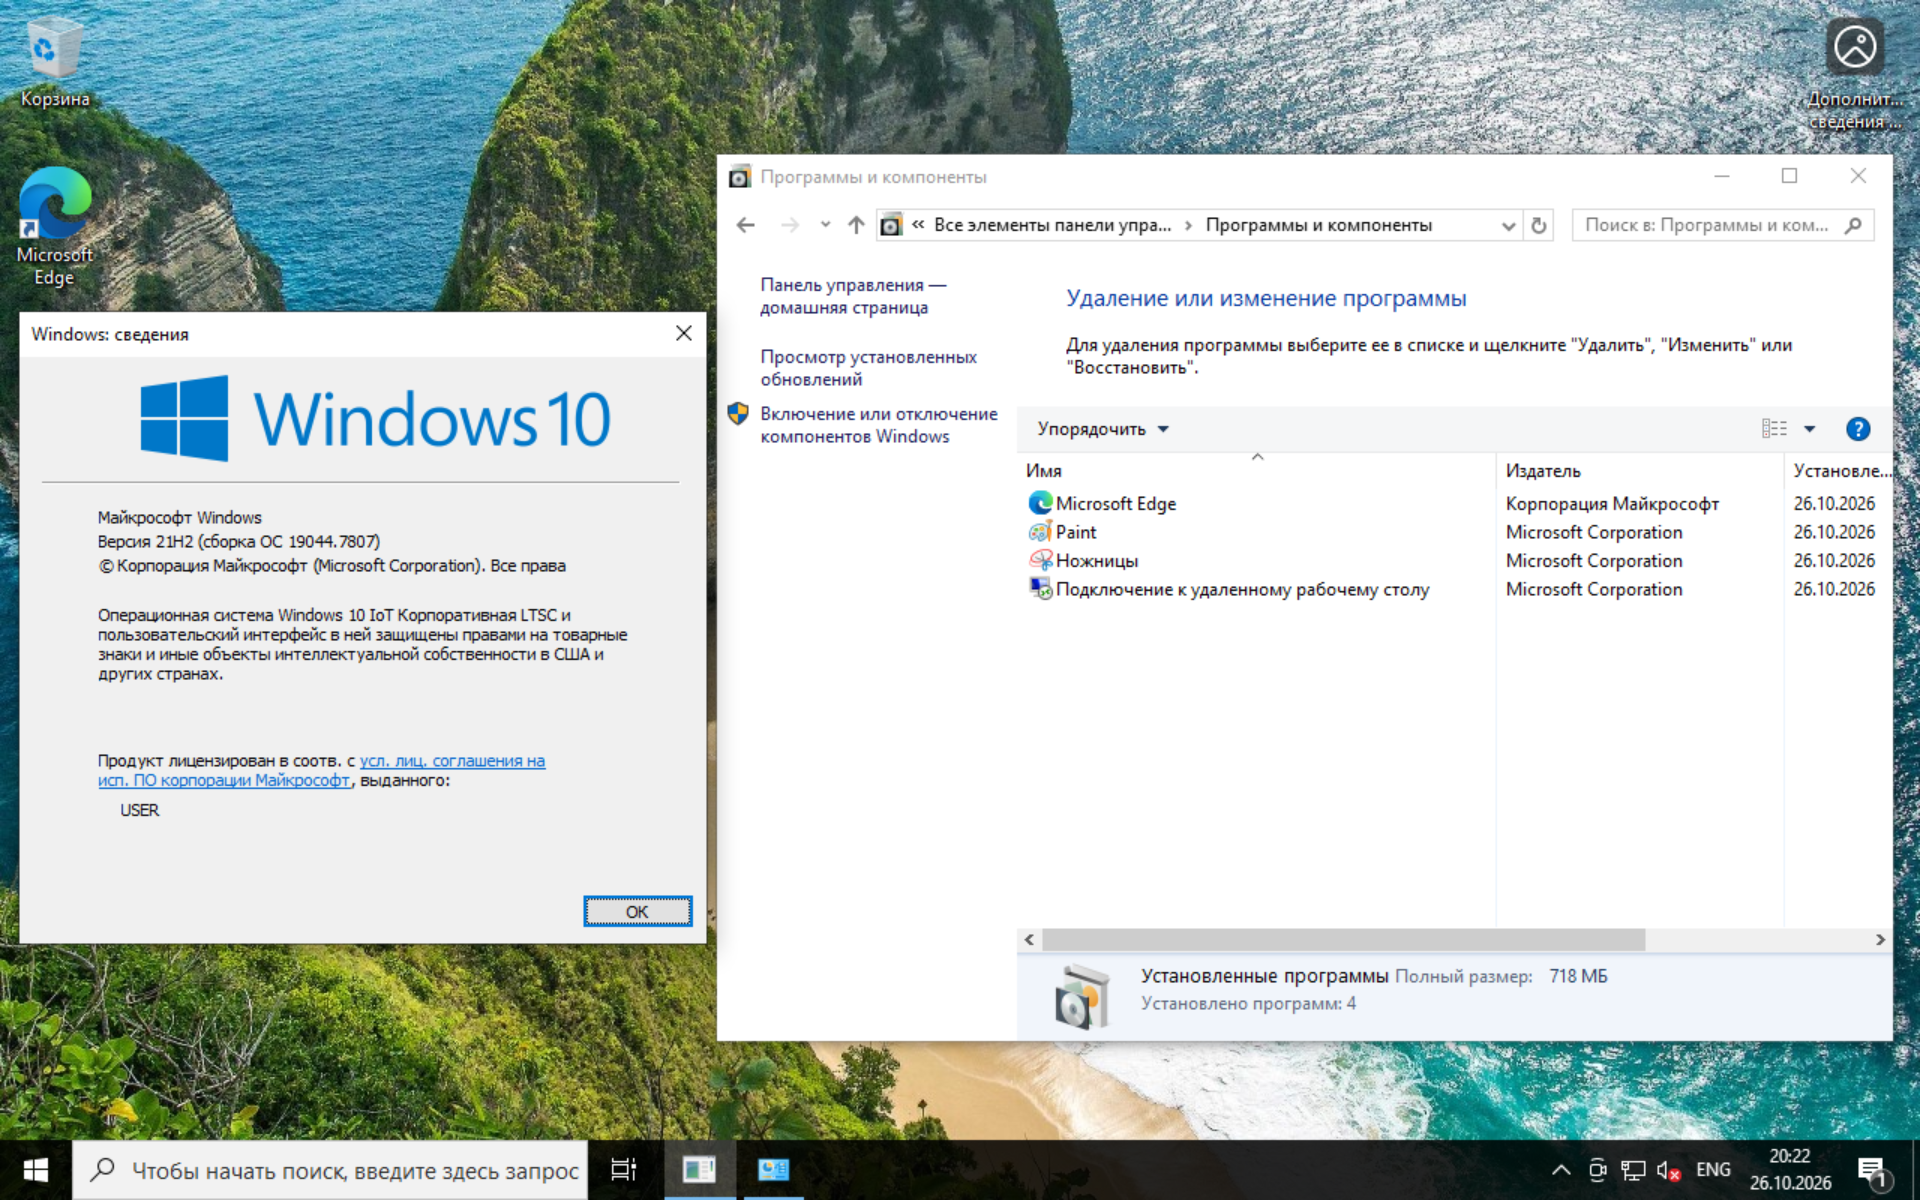Click the Back arrow in Programs window
This screenshot has height=1200, width=1920.
[745, 225]
